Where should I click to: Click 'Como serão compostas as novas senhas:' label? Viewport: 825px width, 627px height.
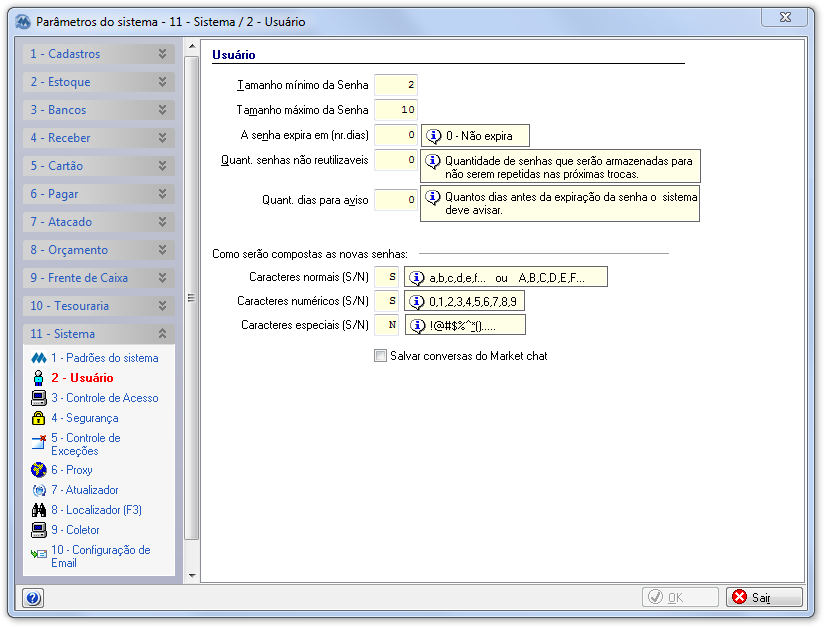coord(310,254)
